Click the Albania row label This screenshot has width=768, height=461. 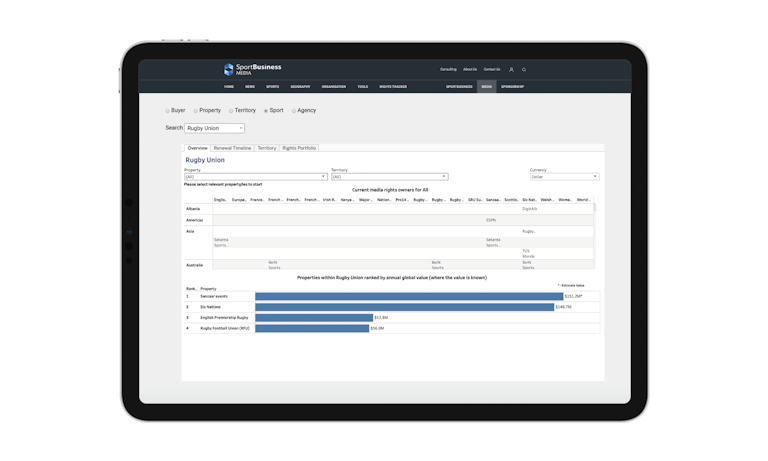click(x=193, y=209)
